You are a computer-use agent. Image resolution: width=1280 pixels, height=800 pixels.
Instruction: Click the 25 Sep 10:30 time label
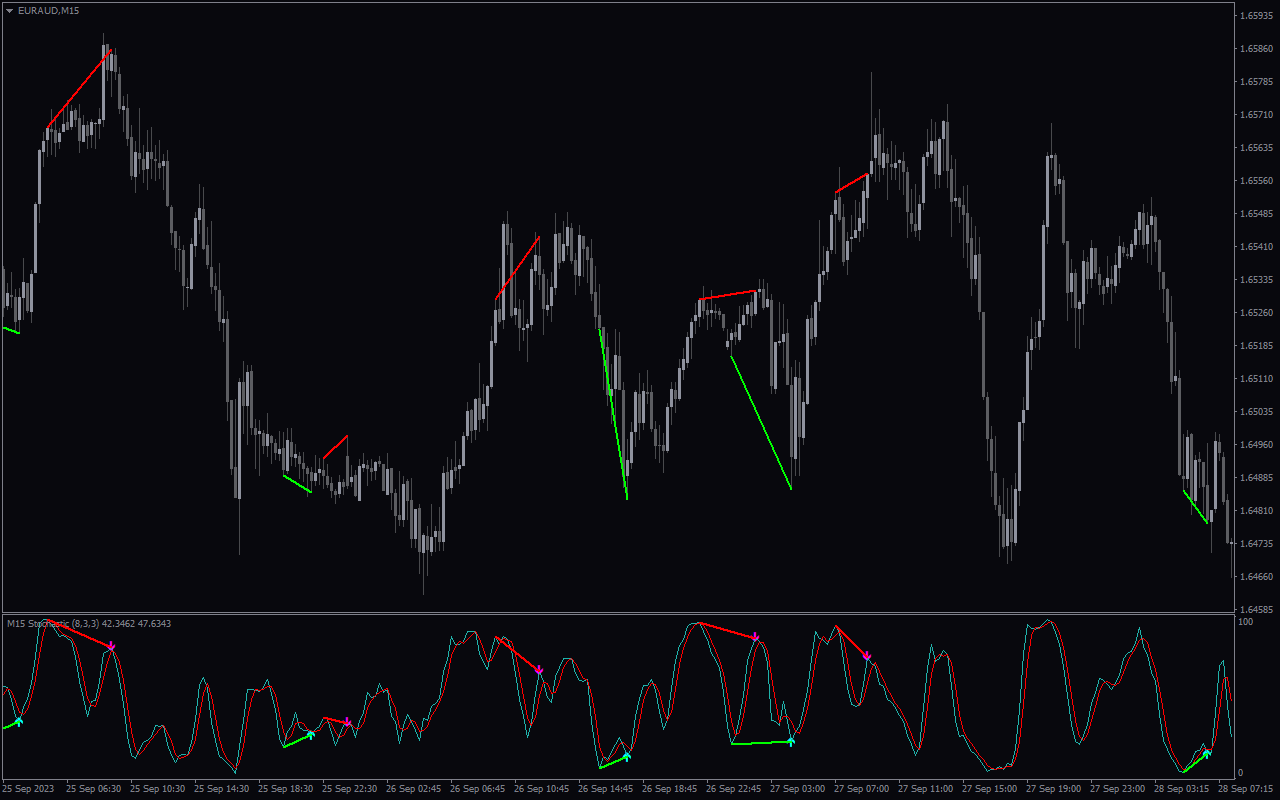pyautogui.click(x=157, y=789)
